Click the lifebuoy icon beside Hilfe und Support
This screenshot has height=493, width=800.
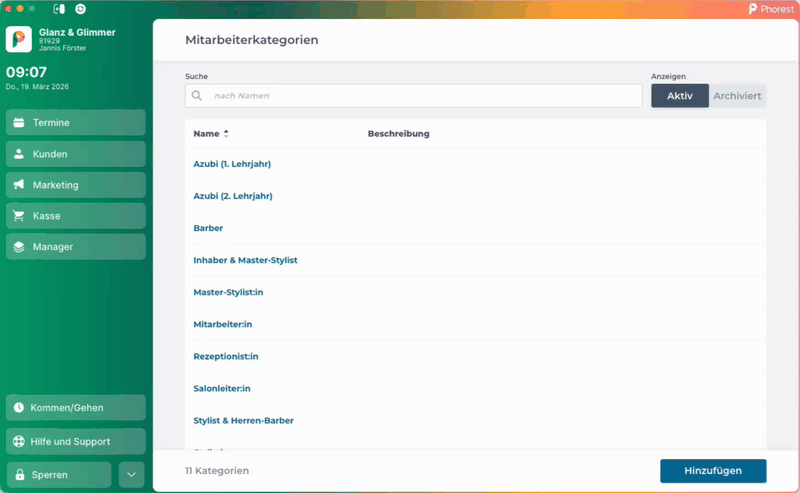pyautogui.click(x=19, y=441)
